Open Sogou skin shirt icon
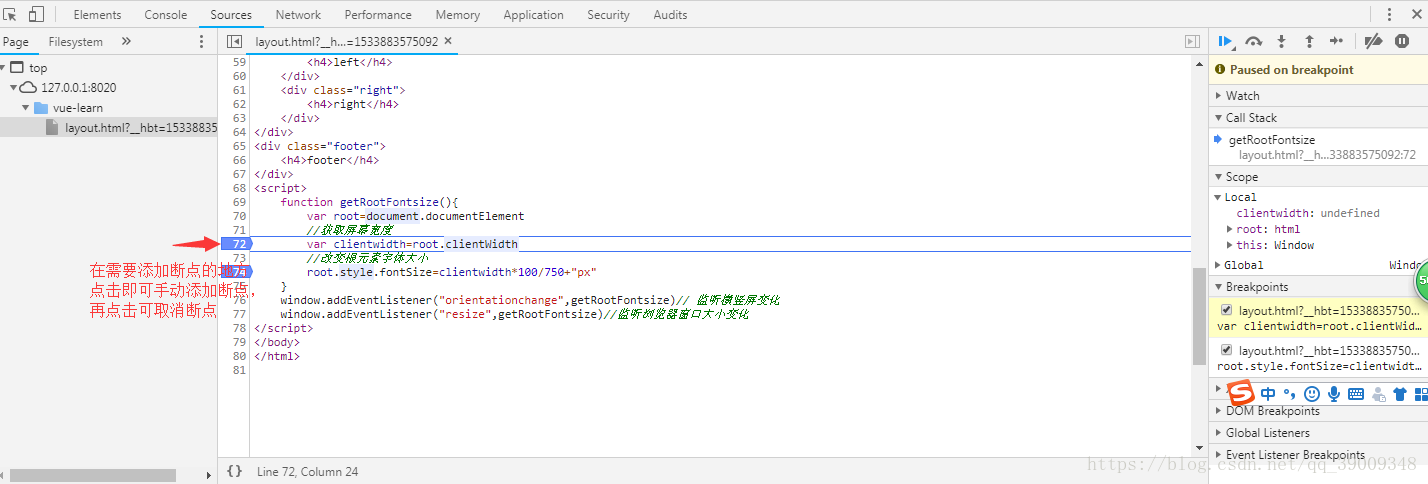1428x484 pixels. pos(1400,393)
